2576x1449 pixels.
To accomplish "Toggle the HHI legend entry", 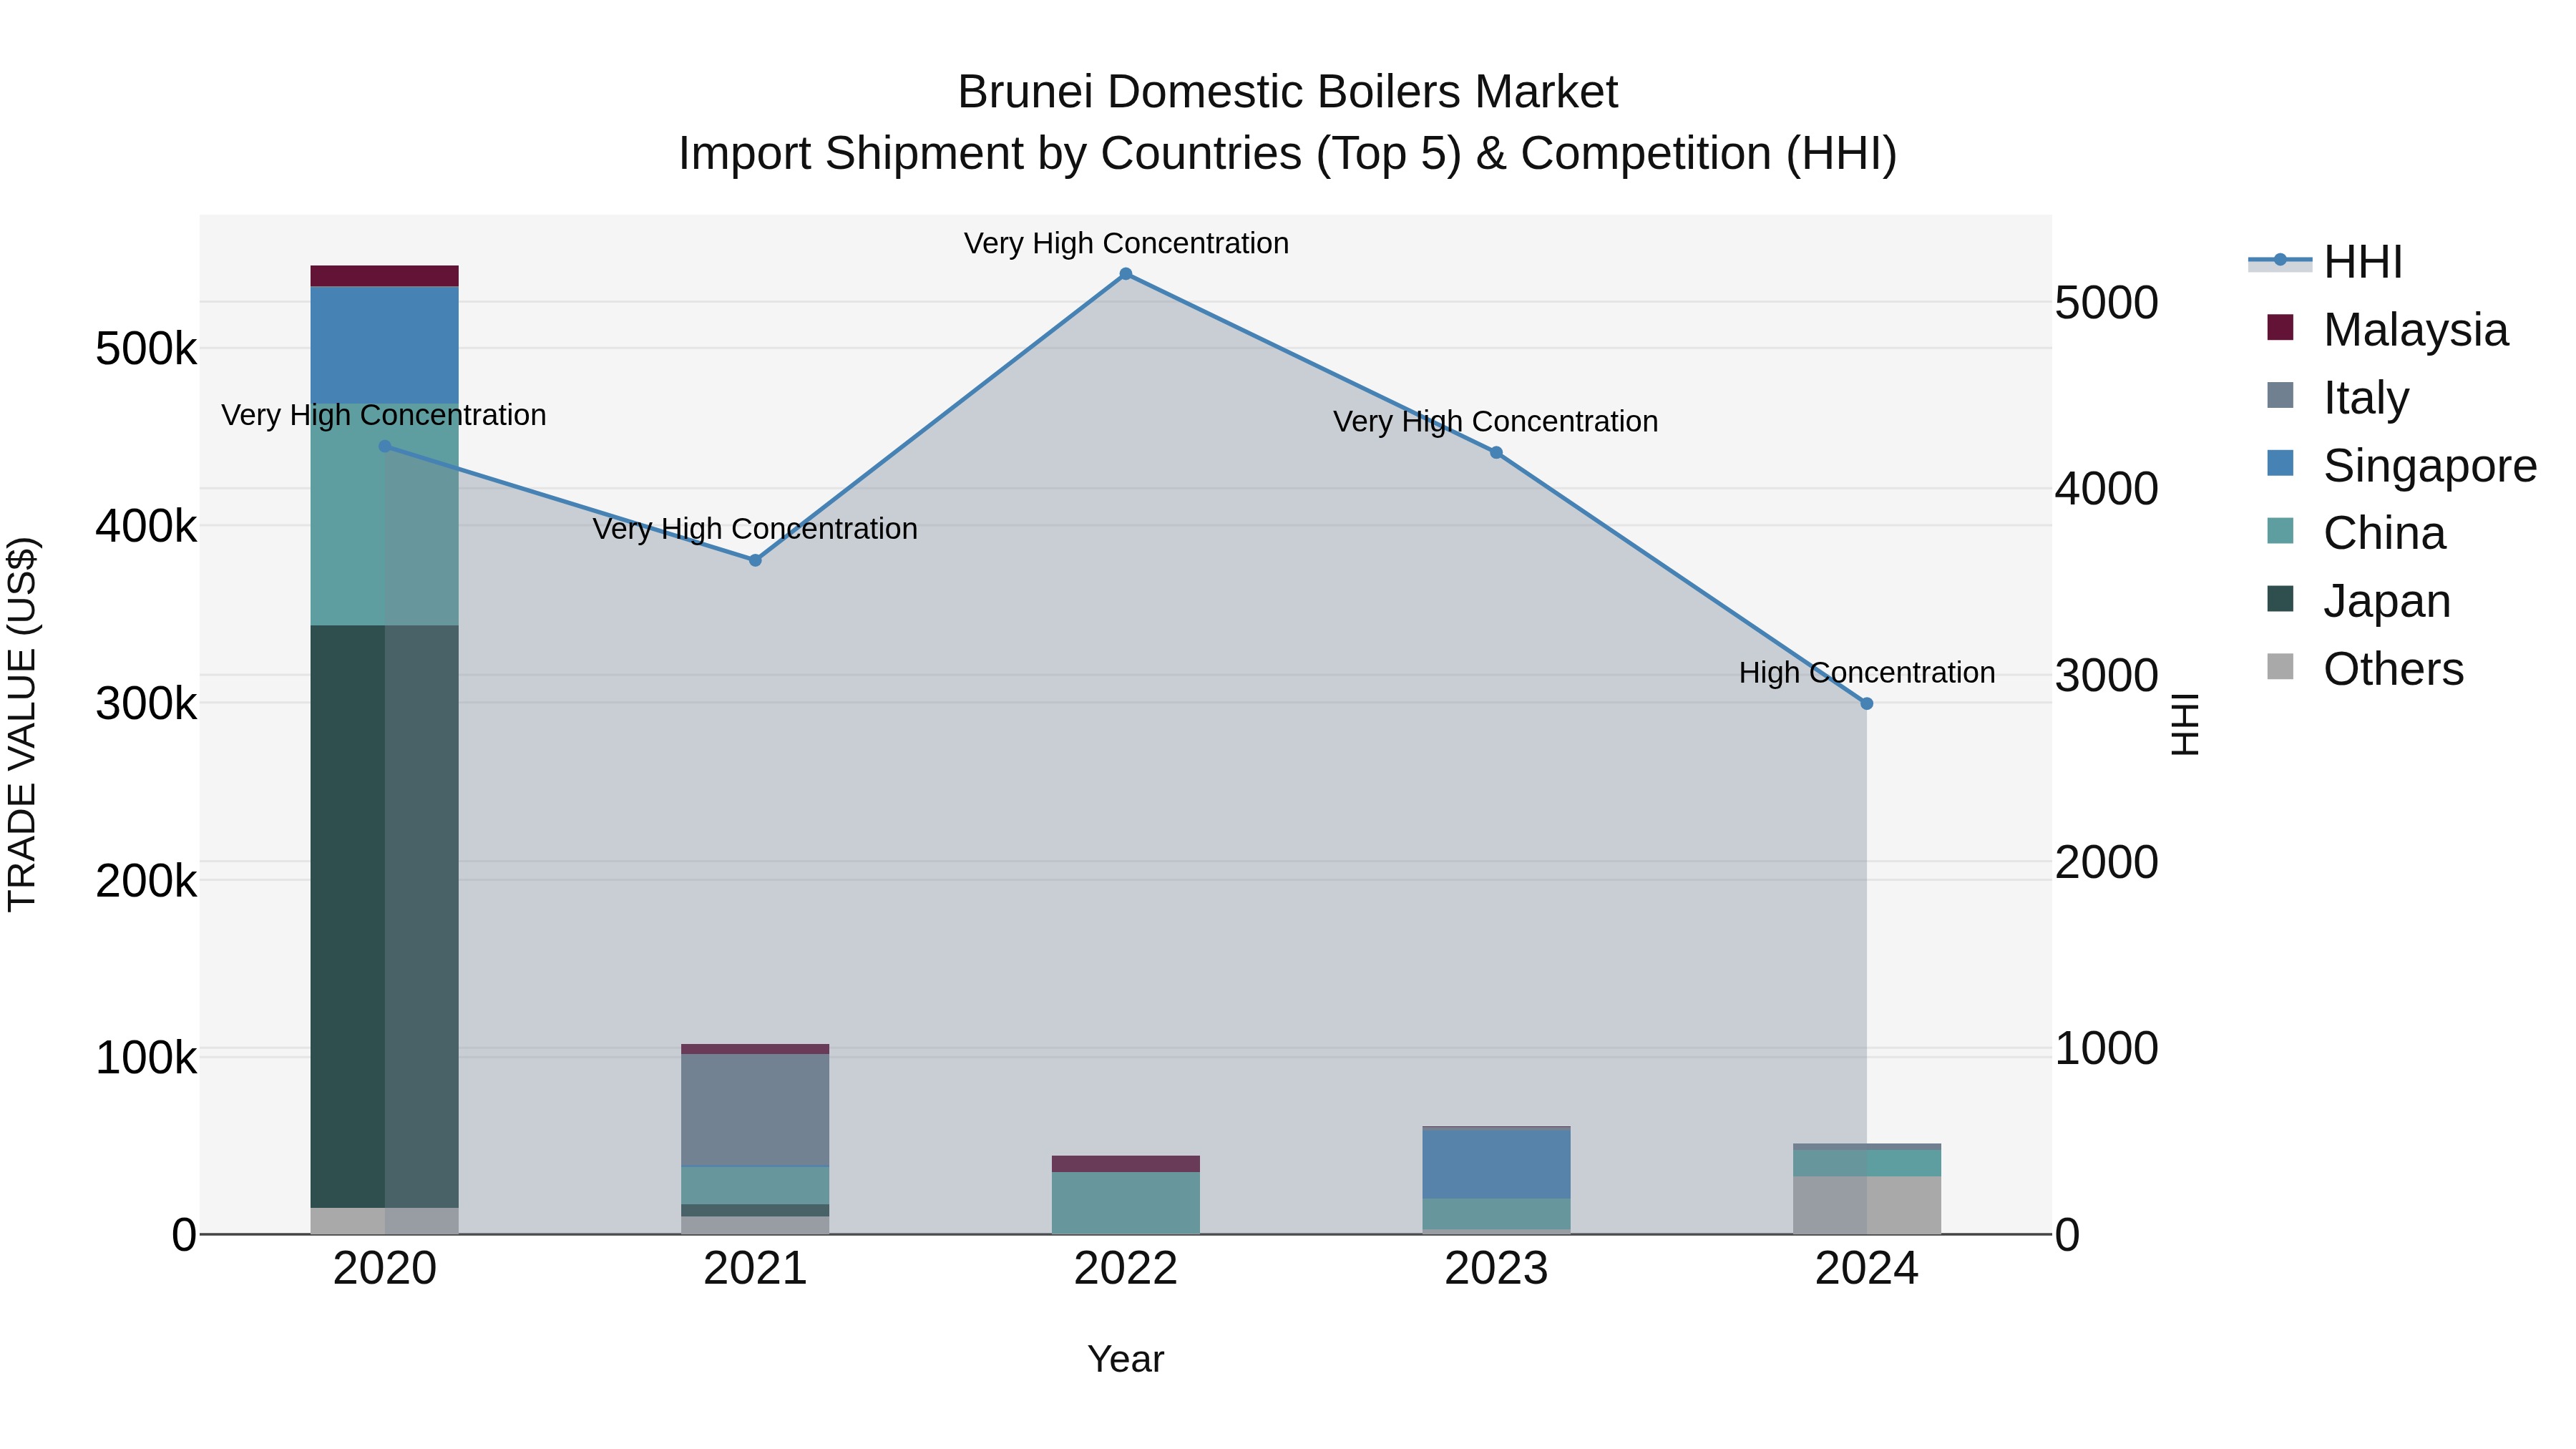I will pyautogui.click(x=2325, y=262).
